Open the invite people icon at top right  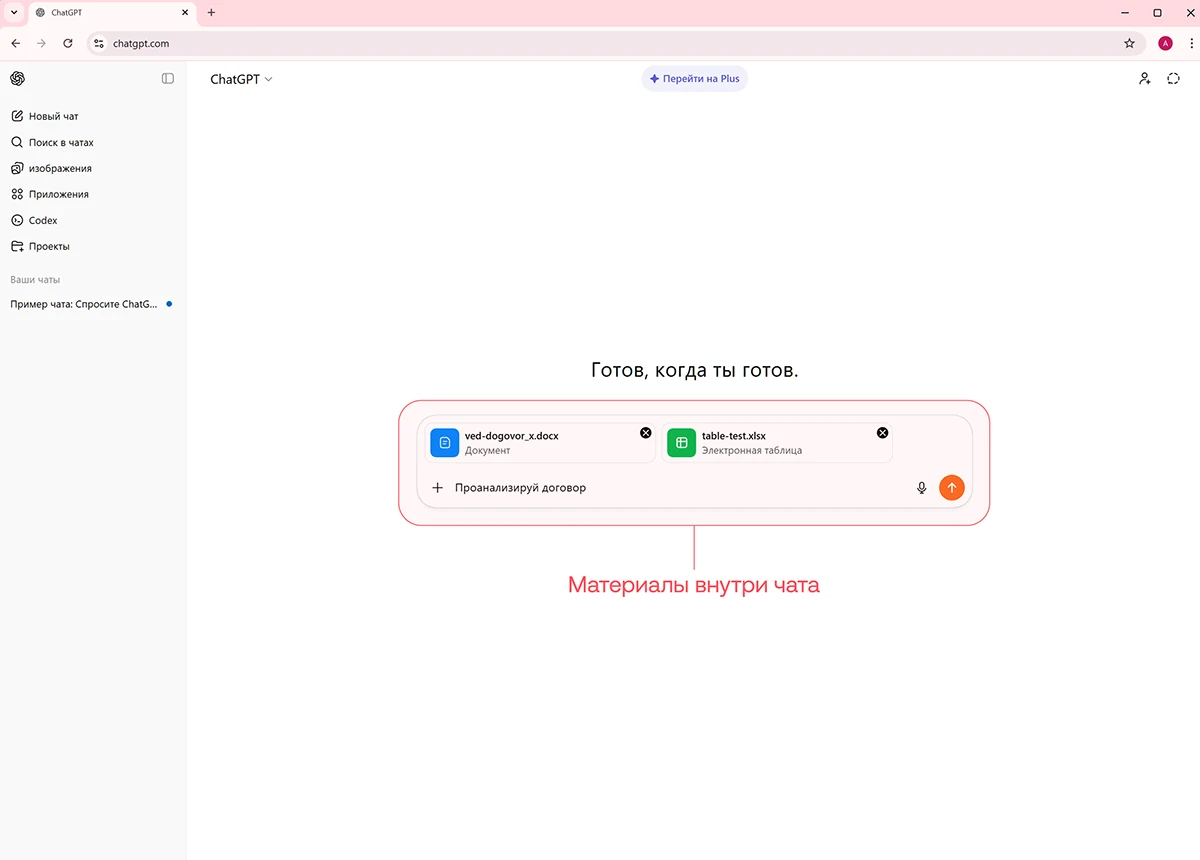1144,79
